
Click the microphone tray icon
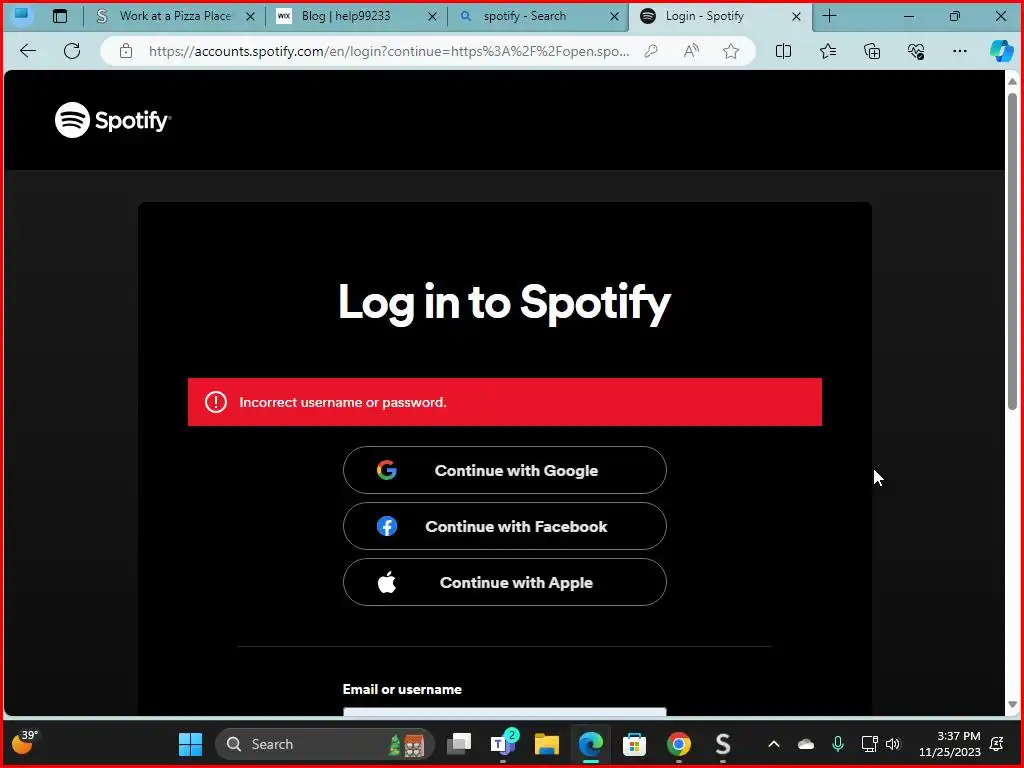[x=837, y=744]
